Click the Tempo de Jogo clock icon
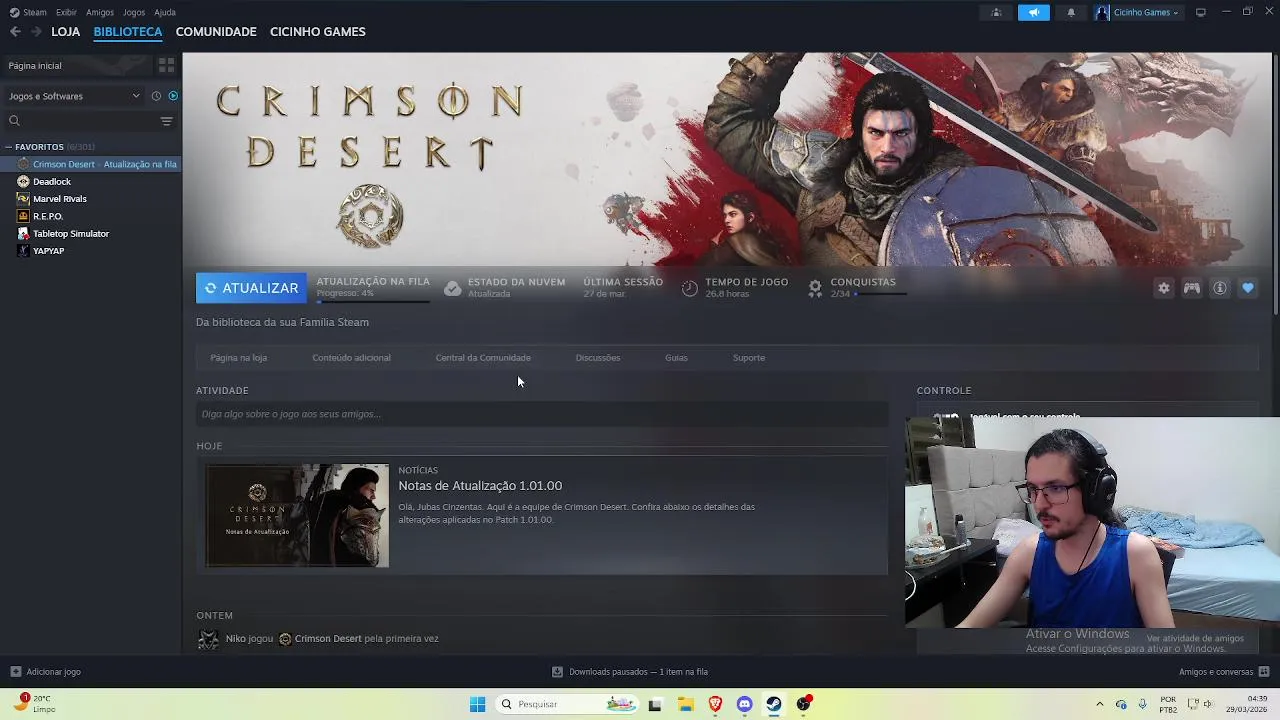Viewport: 1280px width, 720px height. pos(690,288)
